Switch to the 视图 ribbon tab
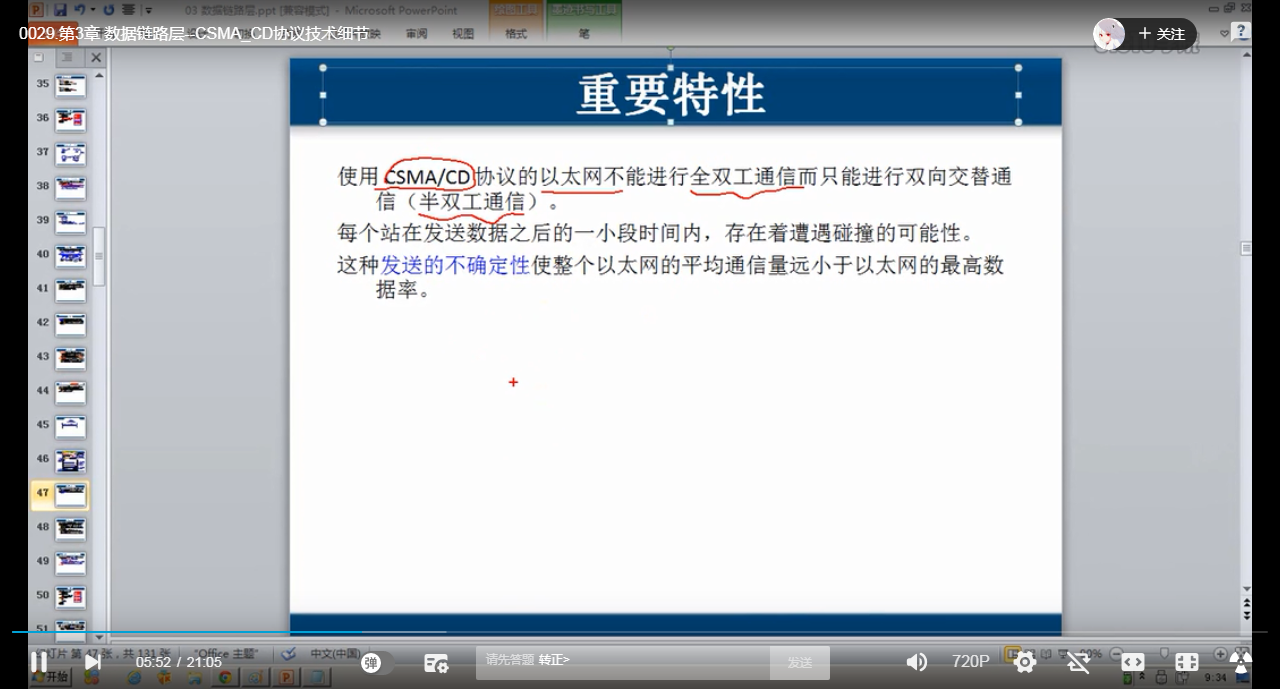The width and height of the screenshot is (1280, 689). 463,33
